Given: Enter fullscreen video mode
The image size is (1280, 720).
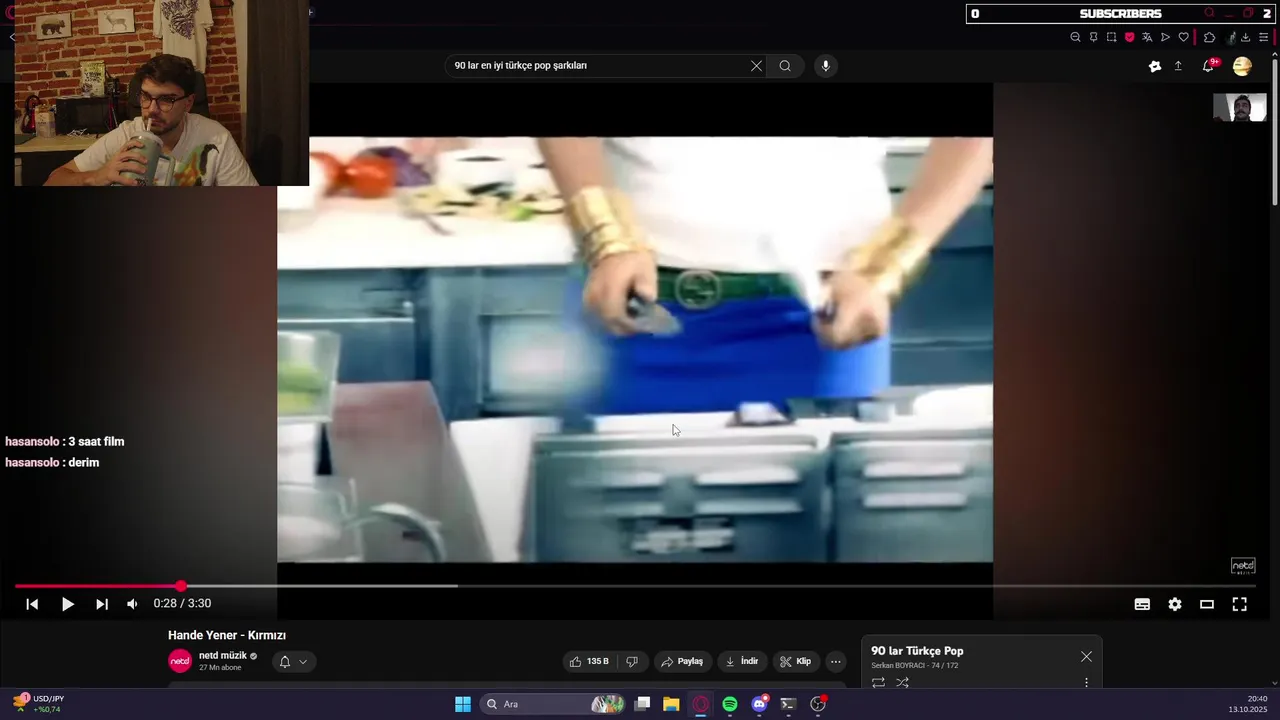Looking at the screenshot, I should coord(1239,604).
